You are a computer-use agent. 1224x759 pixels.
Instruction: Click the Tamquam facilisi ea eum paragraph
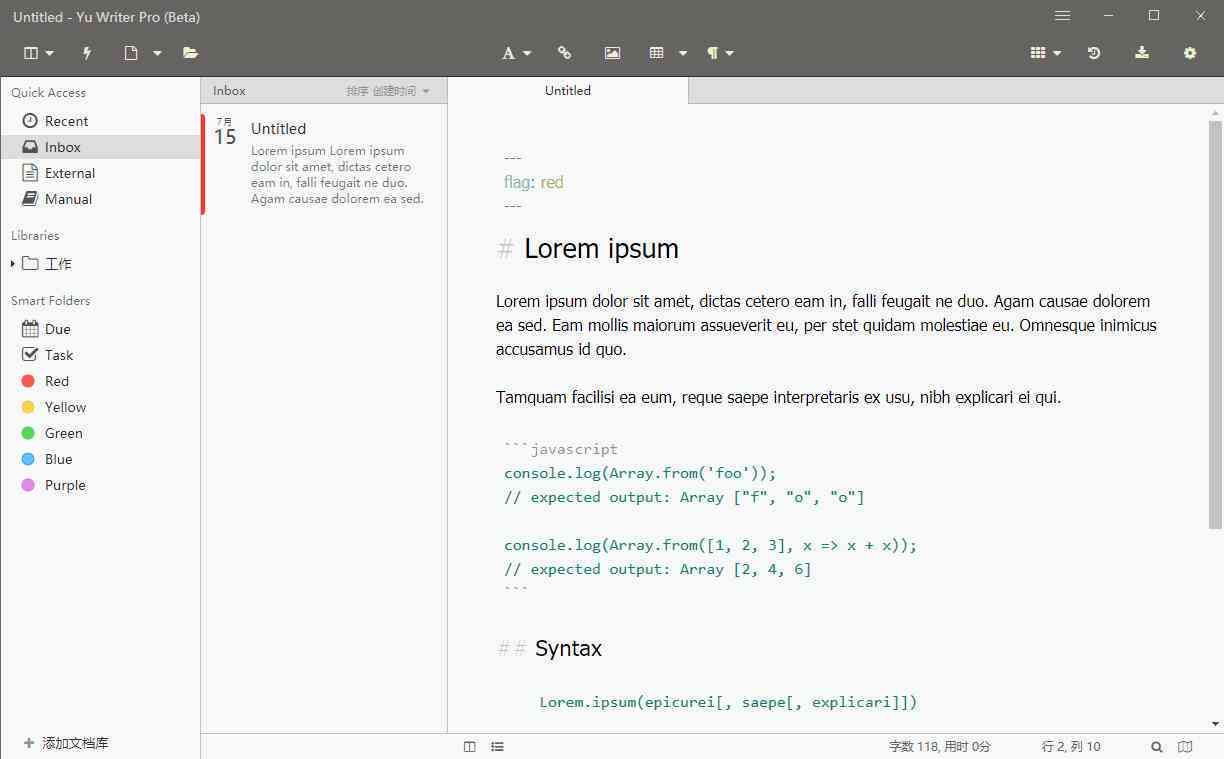point(778,397)
